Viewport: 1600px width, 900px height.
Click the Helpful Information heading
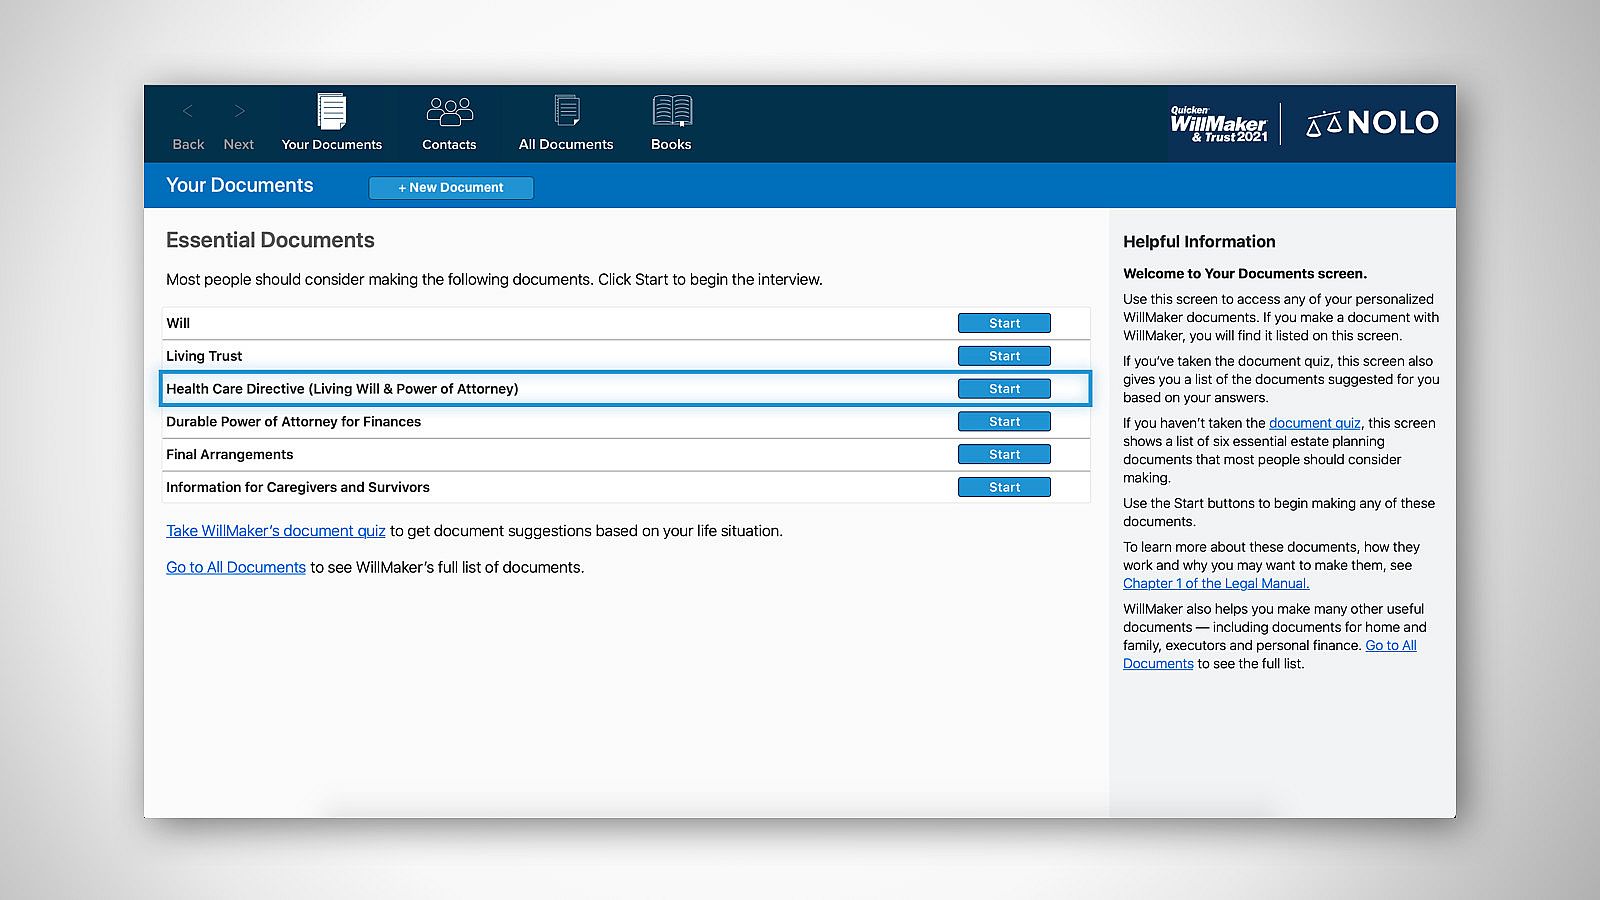coord(1199,241)
